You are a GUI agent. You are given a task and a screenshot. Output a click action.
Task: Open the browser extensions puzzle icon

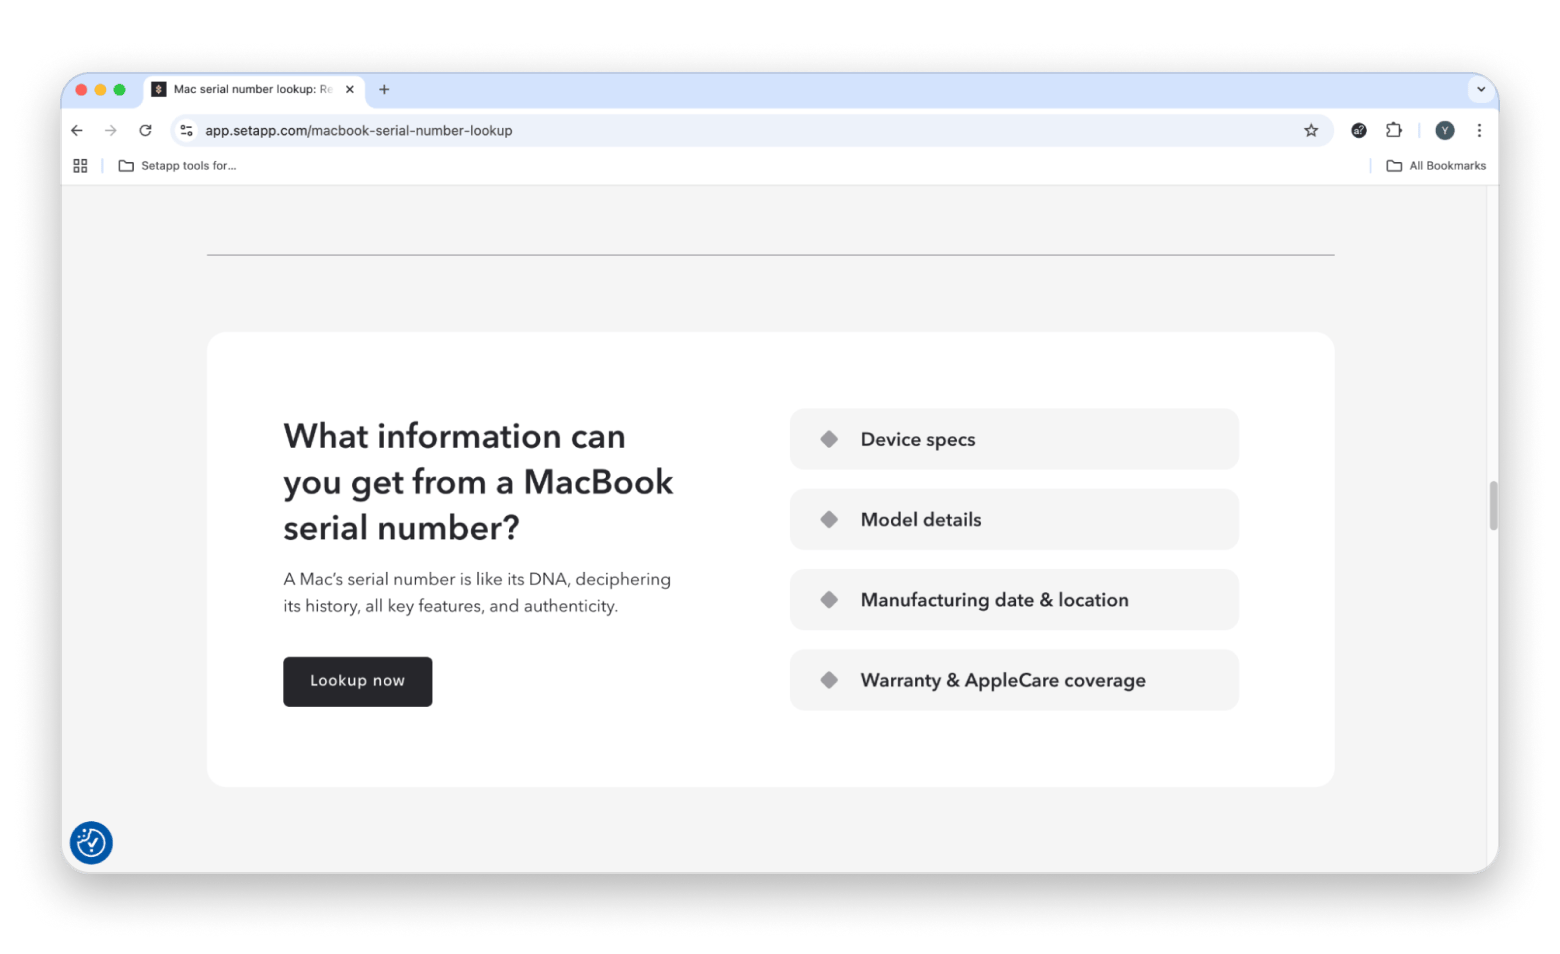point(1393,131)
